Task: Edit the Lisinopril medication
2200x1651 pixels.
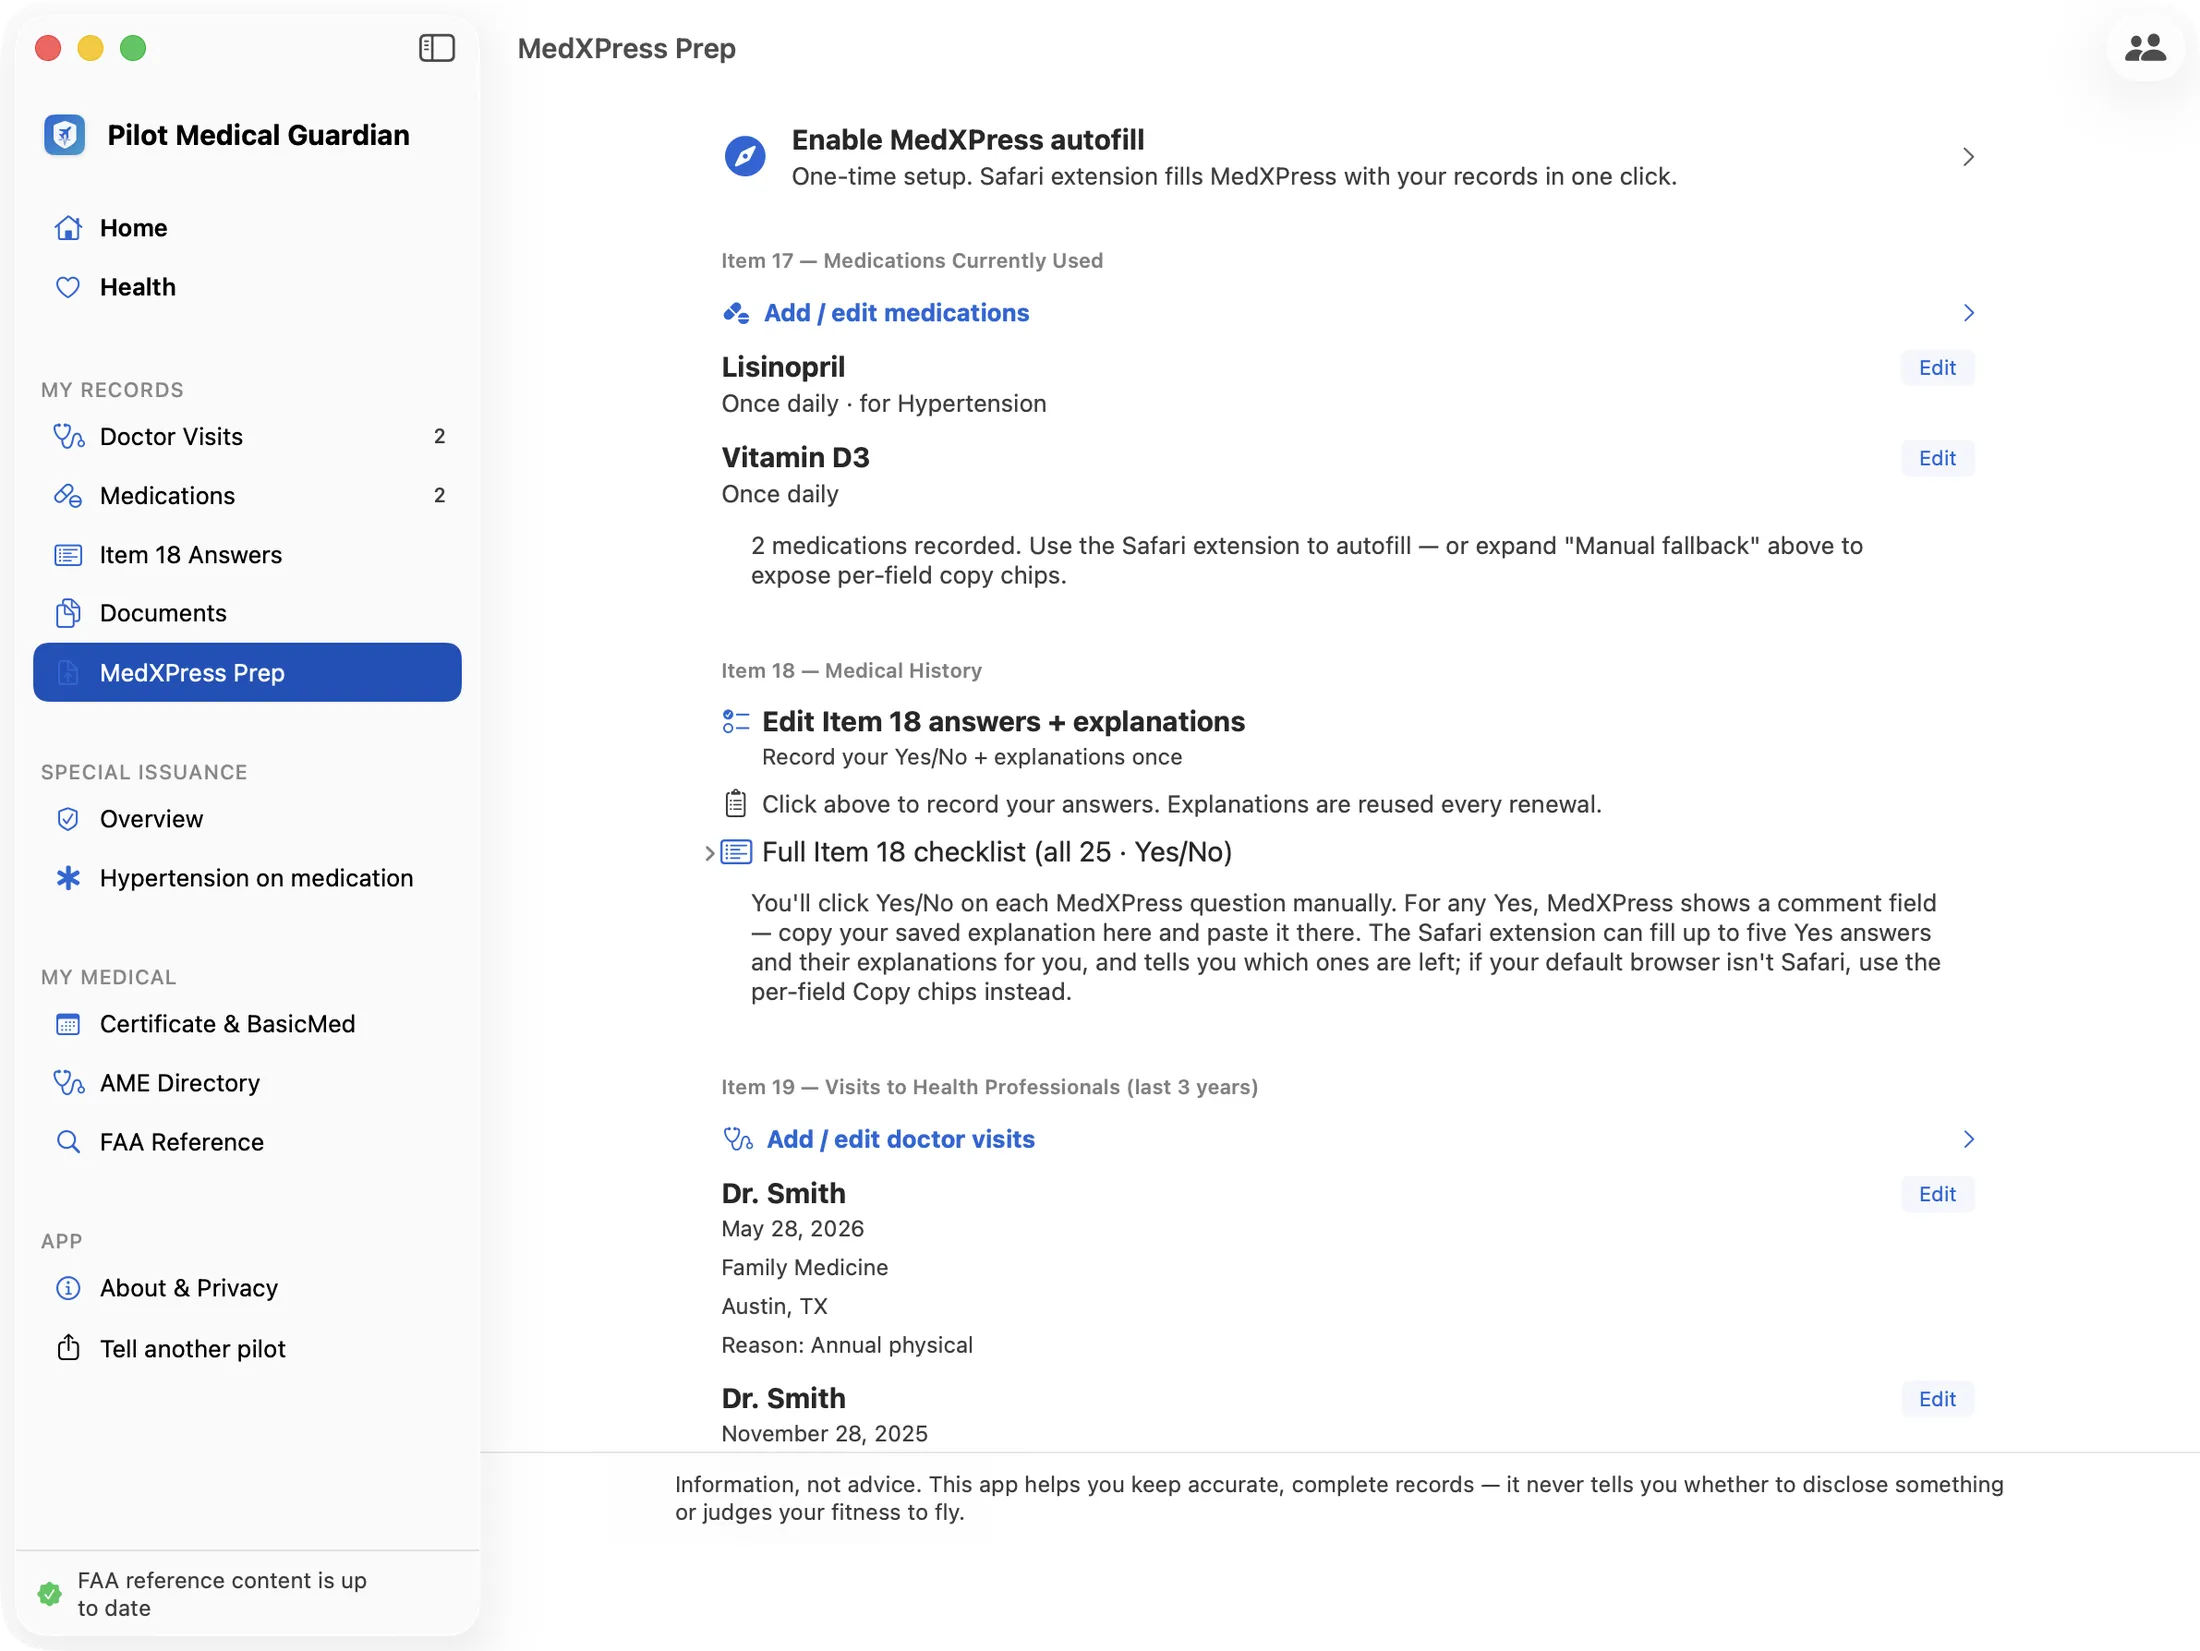Action: (1937, 368)
